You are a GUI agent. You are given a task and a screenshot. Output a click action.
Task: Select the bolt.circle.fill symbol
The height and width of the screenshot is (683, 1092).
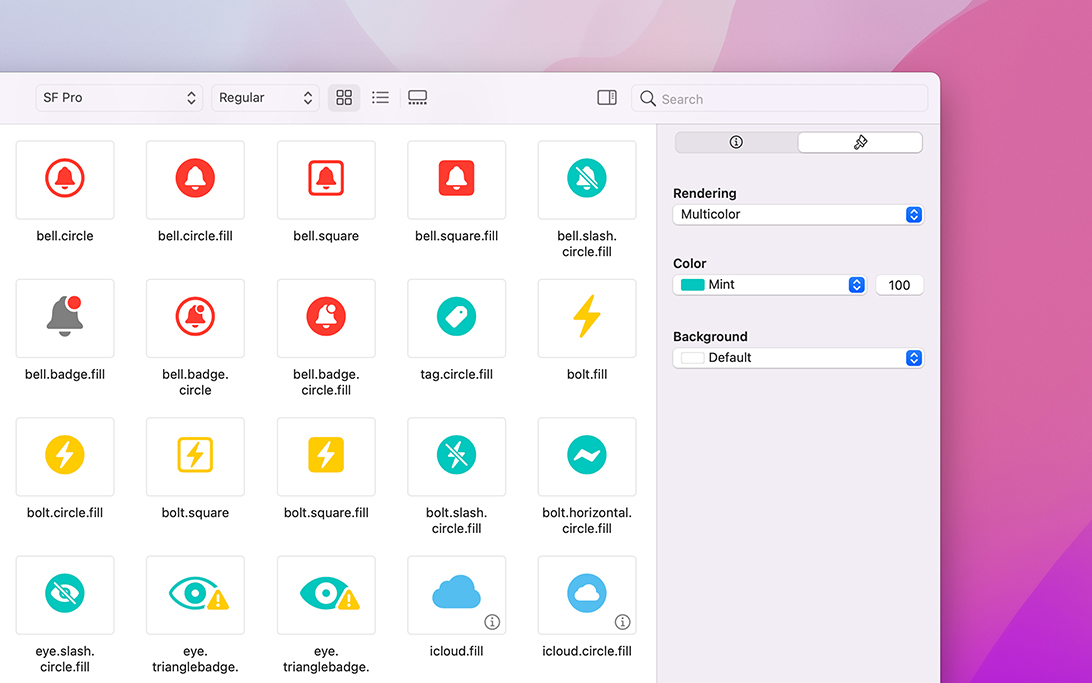[65, 457]
